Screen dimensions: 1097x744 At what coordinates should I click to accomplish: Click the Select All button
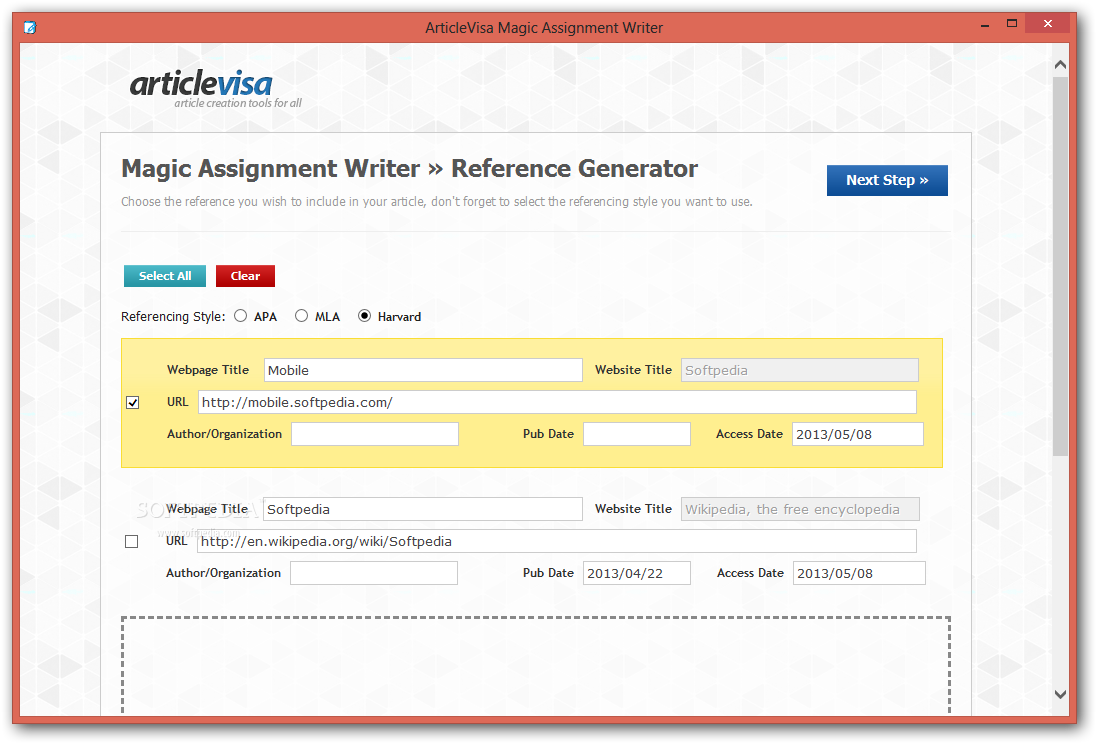click(x=165, y=276)
